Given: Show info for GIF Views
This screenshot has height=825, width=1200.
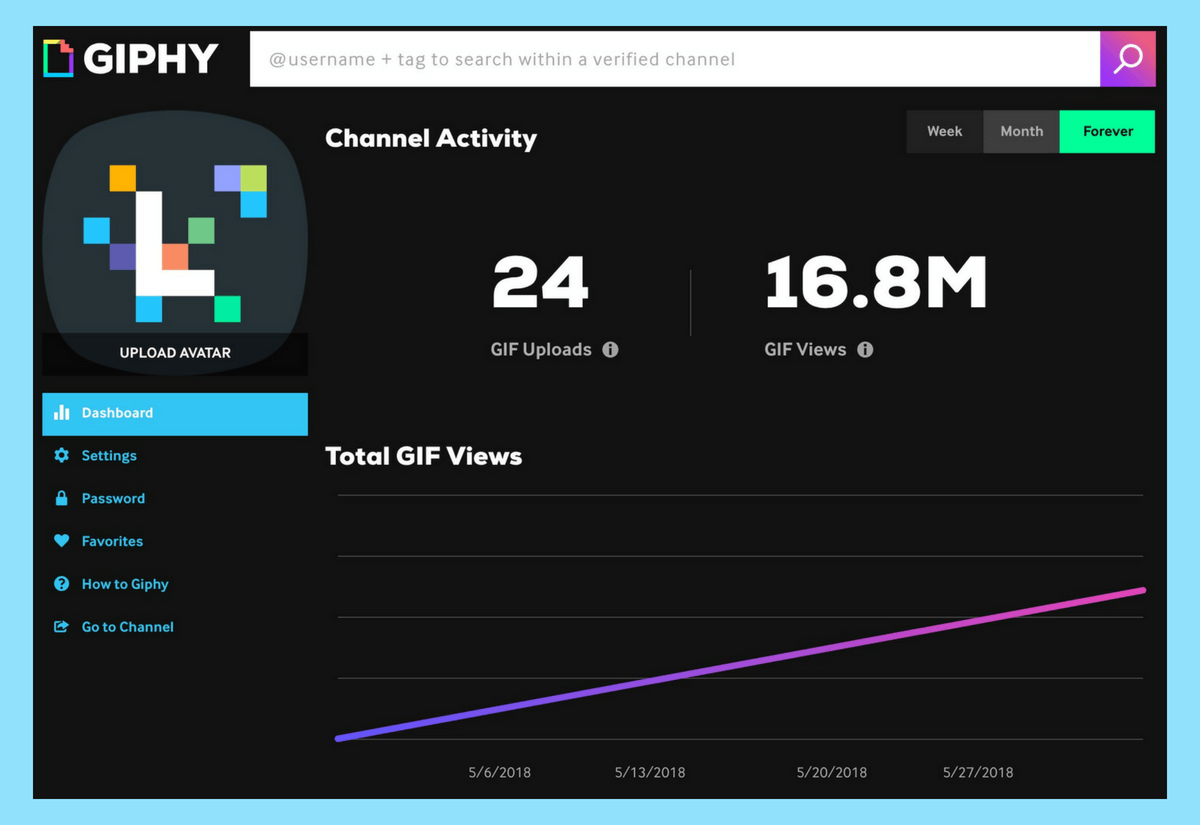Looking at the screenshot, I should point(865,350).
